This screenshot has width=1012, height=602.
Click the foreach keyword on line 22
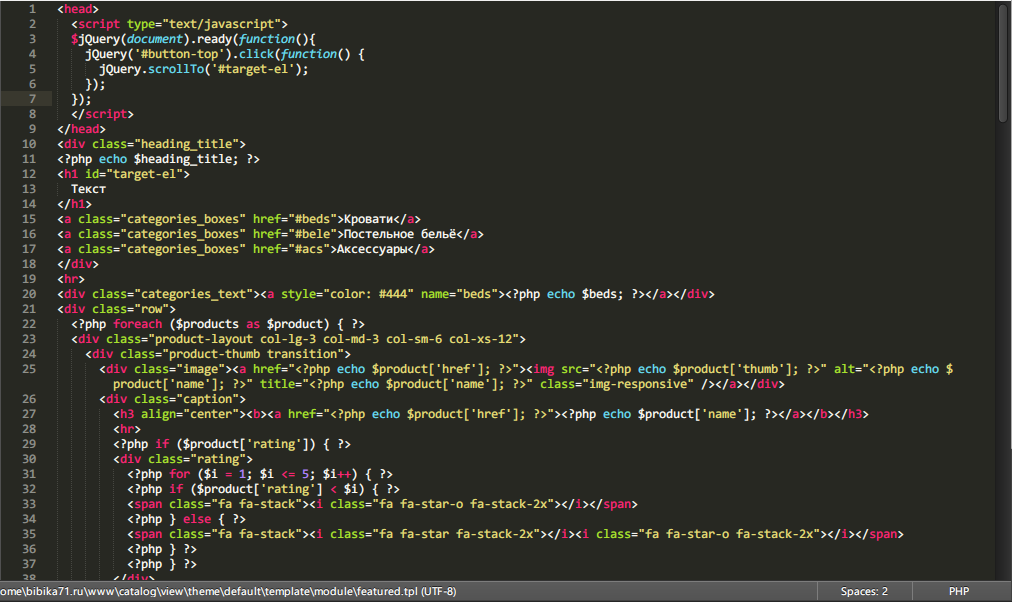click(137, 324)
